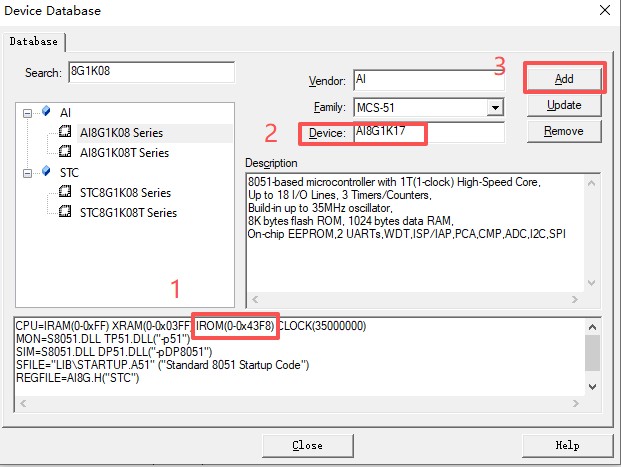Click the Search input field containing 8G1K08

(x=152, y=72)
